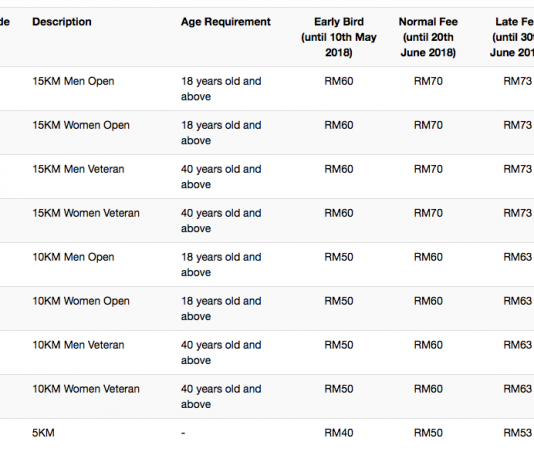The width and height of the screenshot is (534, 462).
Task: Click RM60 early bird fee for 15KM Men Open
Action: point(339,81)
